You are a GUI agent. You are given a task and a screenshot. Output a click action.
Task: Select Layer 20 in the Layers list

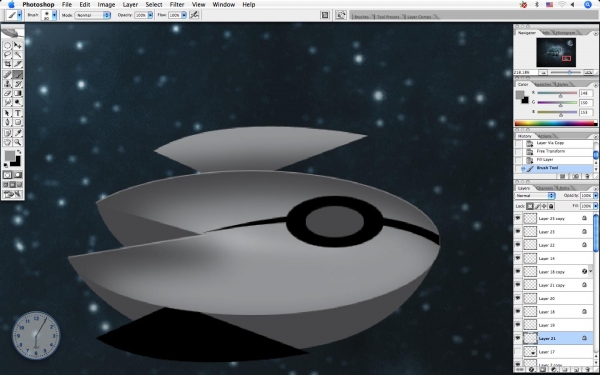[x=557, y=298]
